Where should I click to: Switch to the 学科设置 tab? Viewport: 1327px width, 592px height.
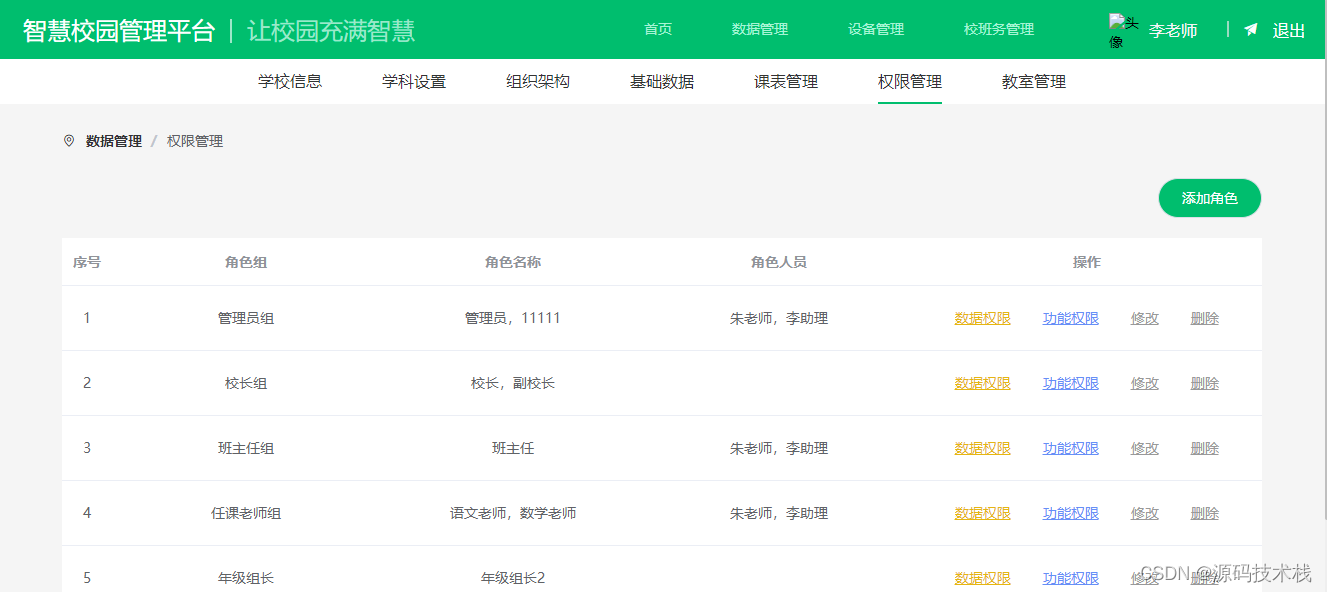tap(414, 82)
